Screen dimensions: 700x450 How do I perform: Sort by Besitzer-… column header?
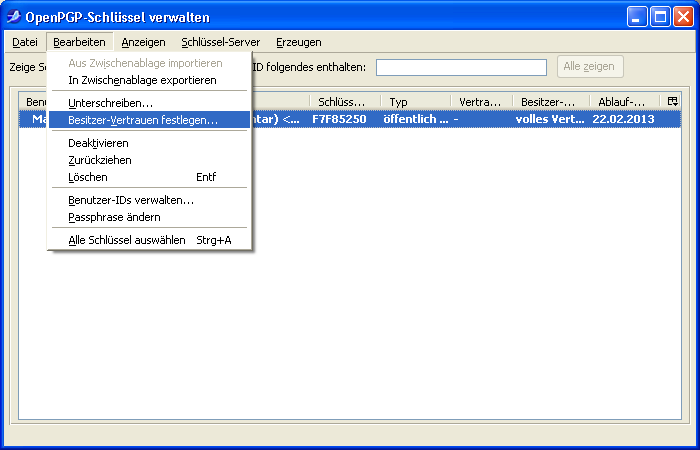pos(551,102)
